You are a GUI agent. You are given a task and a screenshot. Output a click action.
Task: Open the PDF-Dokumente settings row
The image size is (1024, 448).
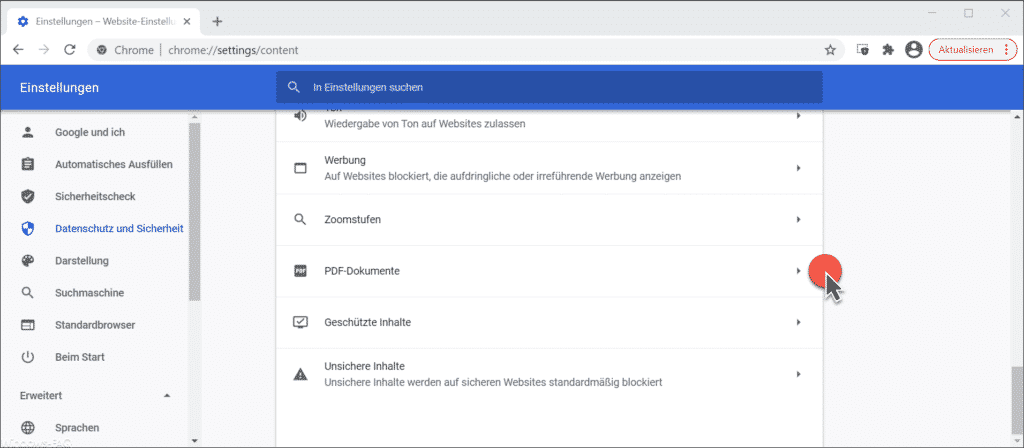(x=549, y=271)
